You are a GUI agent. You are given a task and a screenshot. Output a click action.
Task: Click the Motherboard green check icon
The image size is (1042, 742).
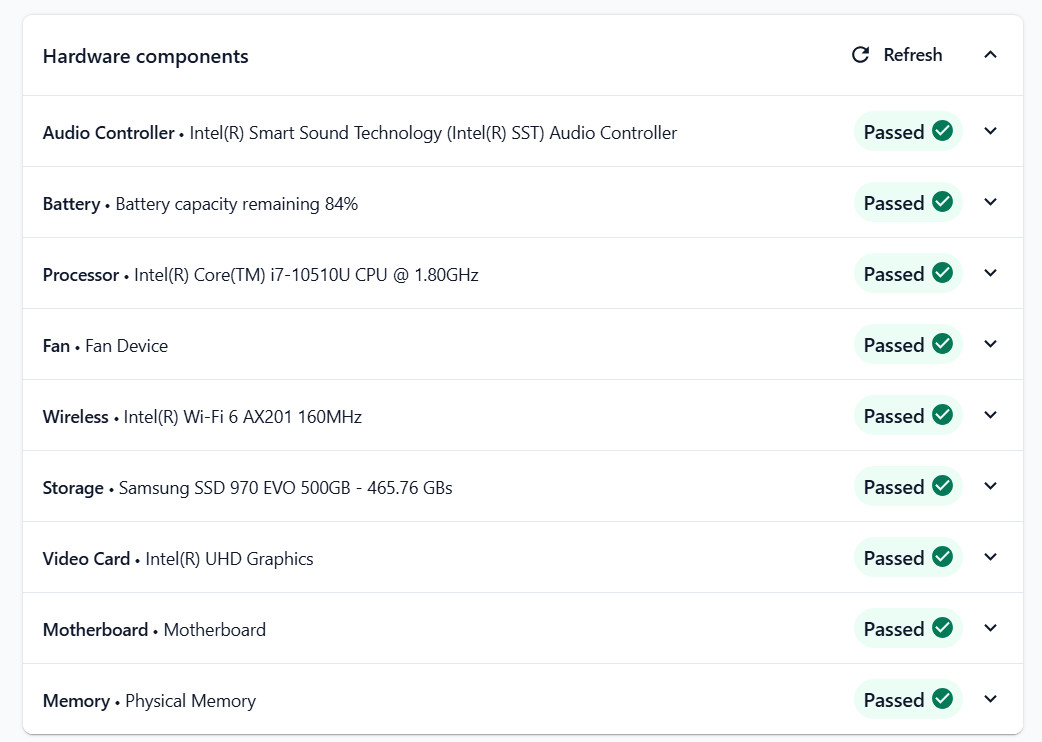click(x=942, y=628)
